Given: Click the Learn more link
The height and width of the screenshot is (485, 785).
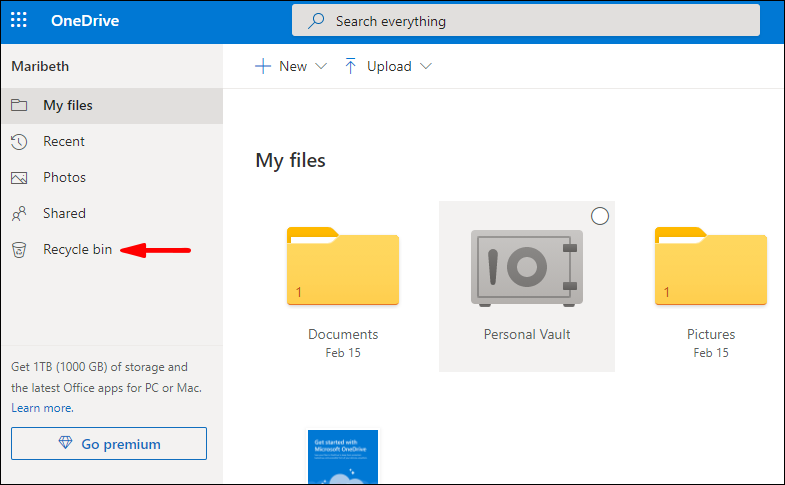Looking at the screenshot, I should click(42, 408).
